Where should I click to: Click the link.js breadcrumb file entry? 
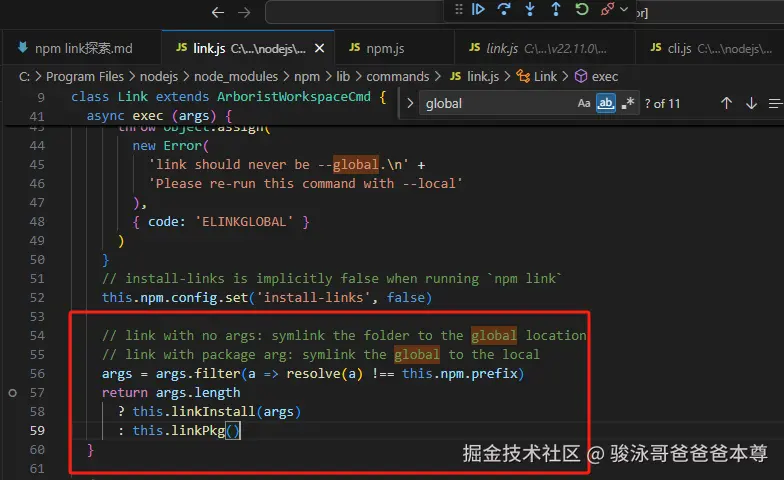(474, 76)
